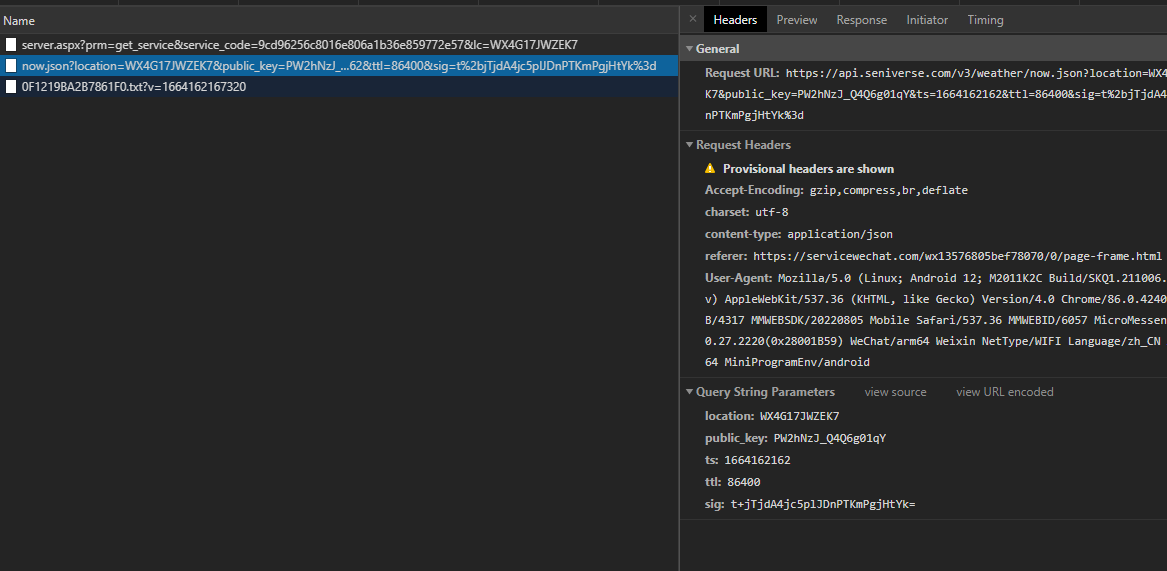Click the Provisional headers are shown text

[x=808, y=169]
